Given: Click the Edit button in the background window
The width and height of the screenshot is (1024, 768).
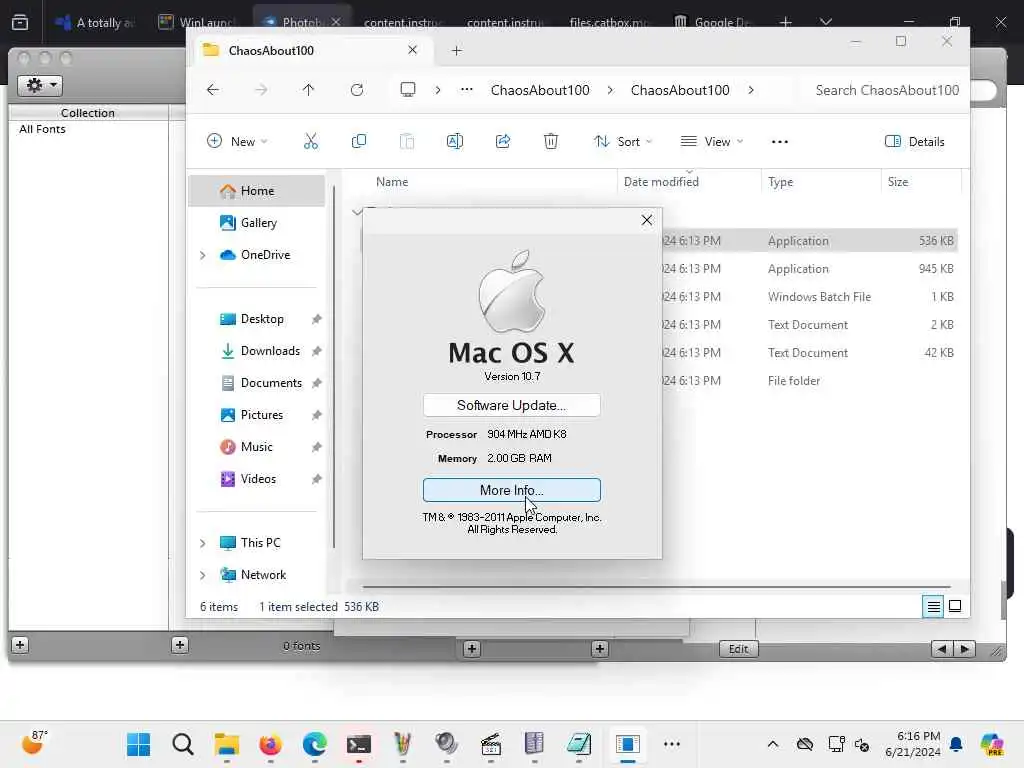Looking at the screenshot, I should tap(738, 648).
